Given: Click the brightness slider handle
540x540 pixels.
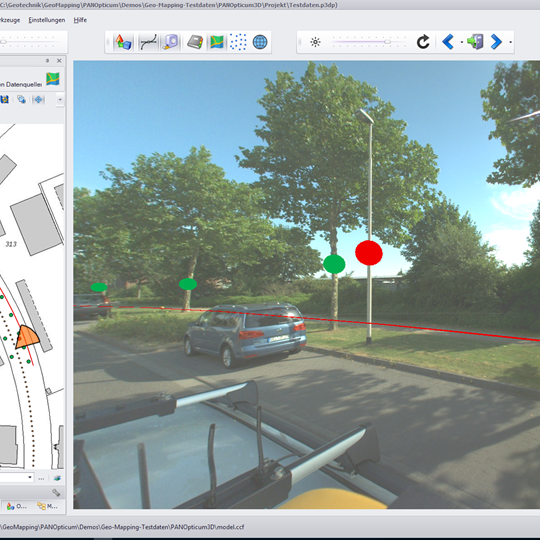Looking at the screenshot, I should pos(387,42).
